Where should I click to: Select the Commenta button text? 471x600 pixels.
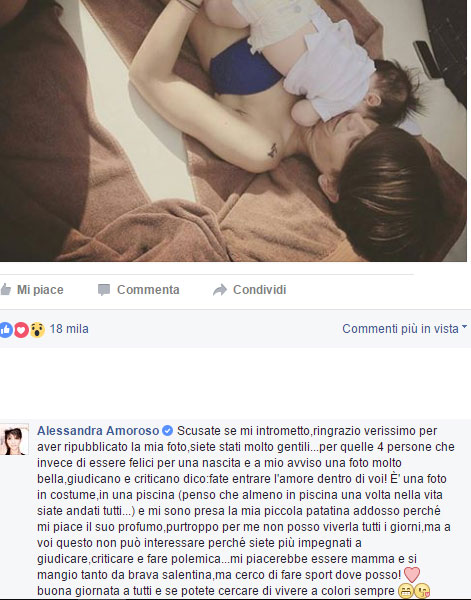pyautogui.click(x=148, y=290)
